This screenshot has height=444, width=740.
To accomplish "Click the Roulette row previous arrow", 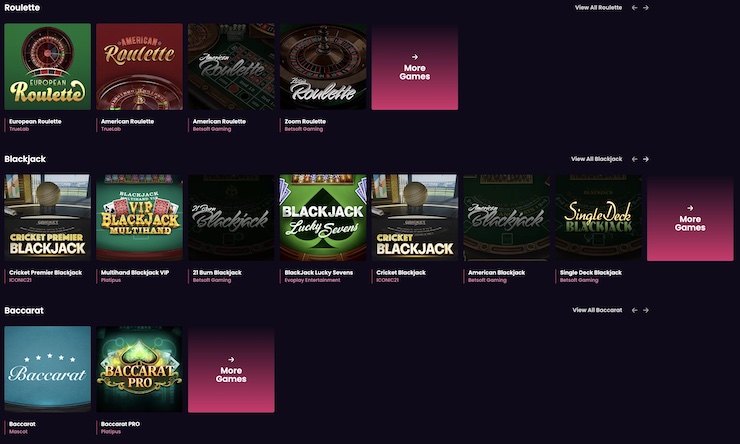I will coord(634,7).
